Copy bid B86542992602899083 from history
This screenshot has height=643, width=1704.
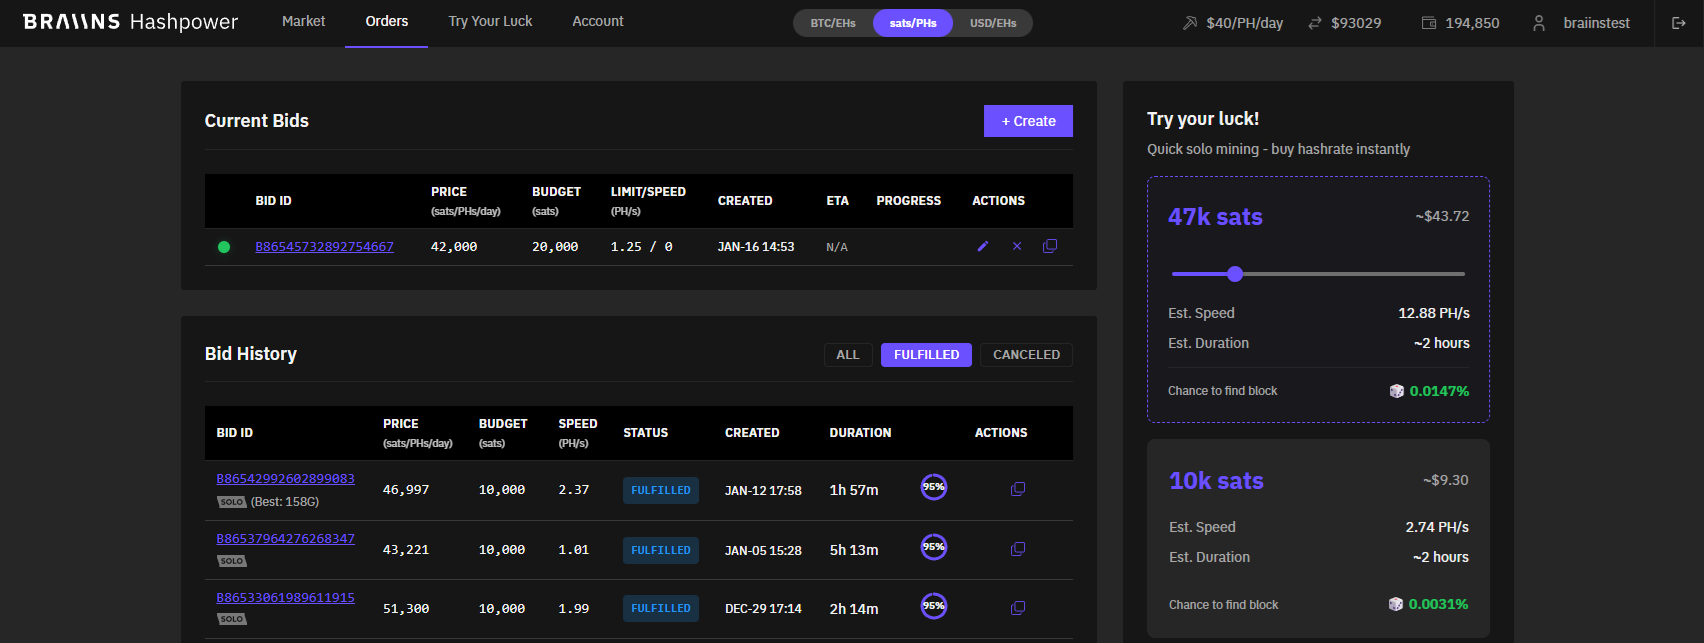pos(1018,489)
